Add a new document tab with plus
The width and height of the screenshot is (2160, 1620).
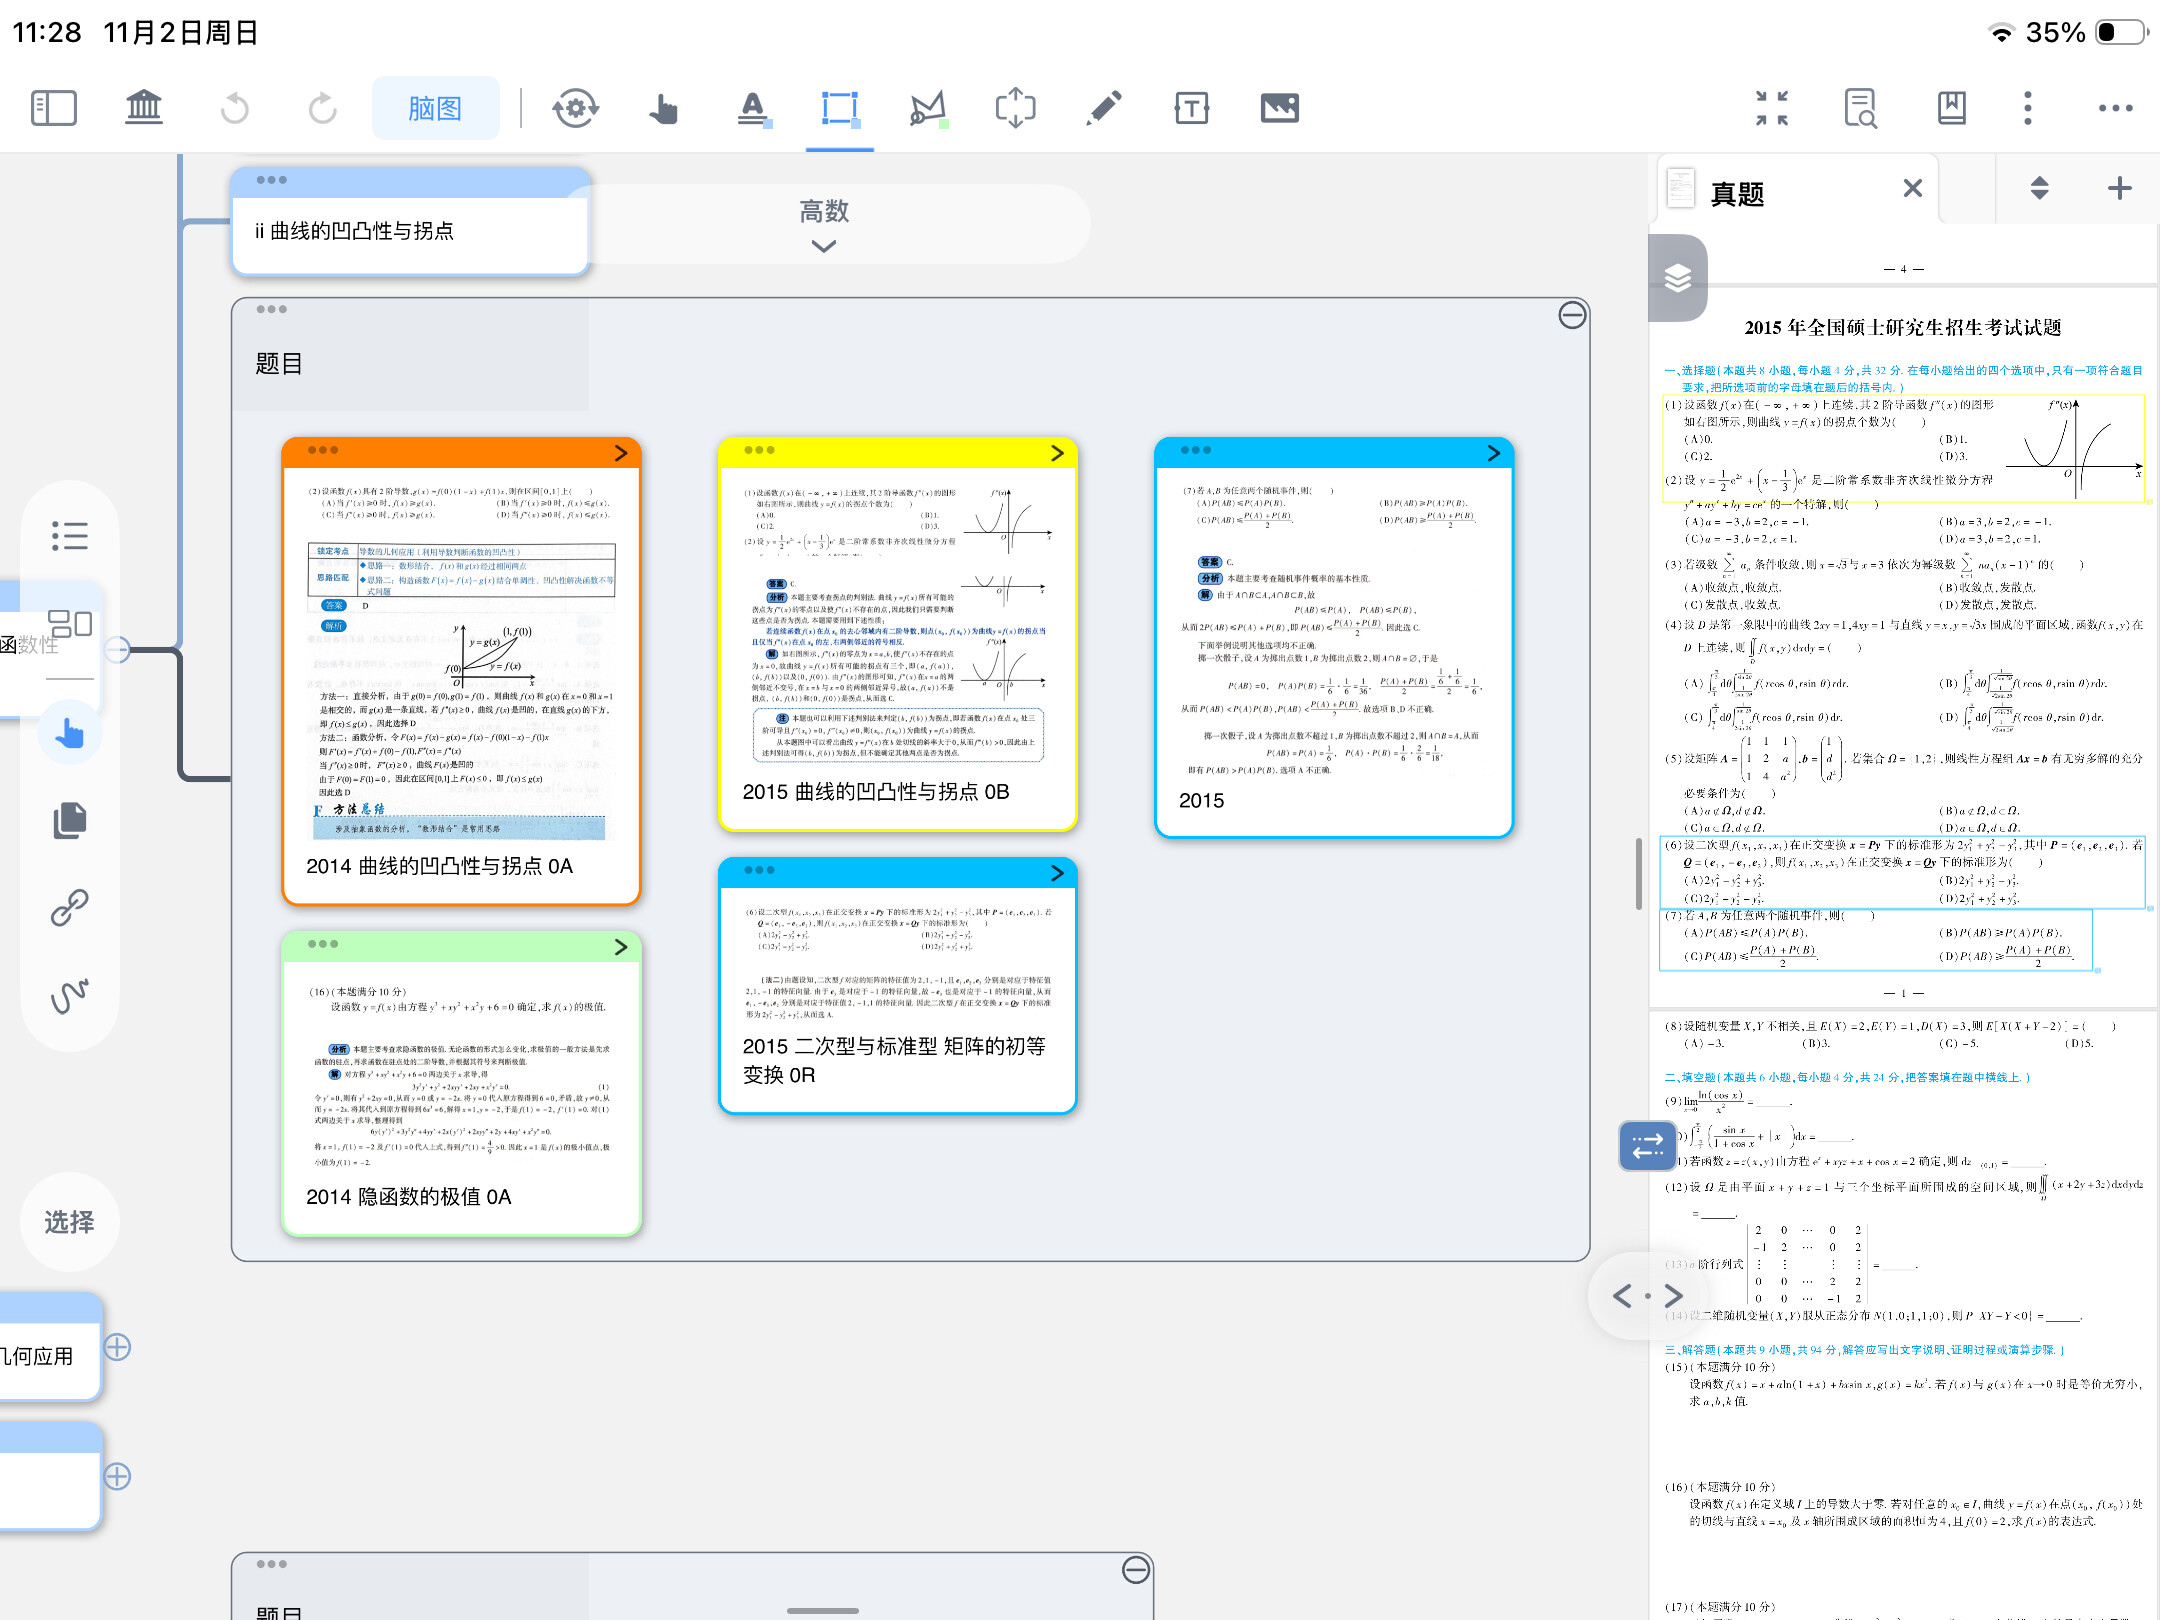coord(2119,189)
